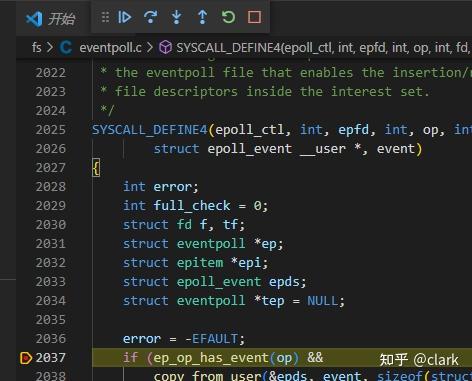Click the gutter beside line 2036
This screenshot has height=381, width=472.
[26, 339]
